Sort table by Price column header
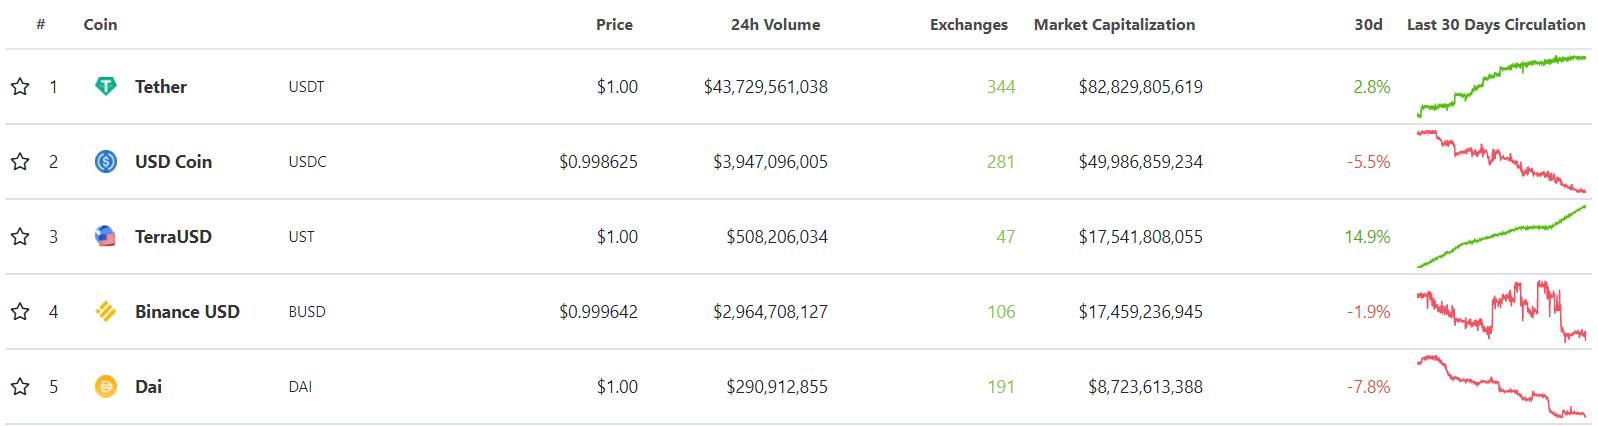1598x426 pixels. [x=614, y=25]
